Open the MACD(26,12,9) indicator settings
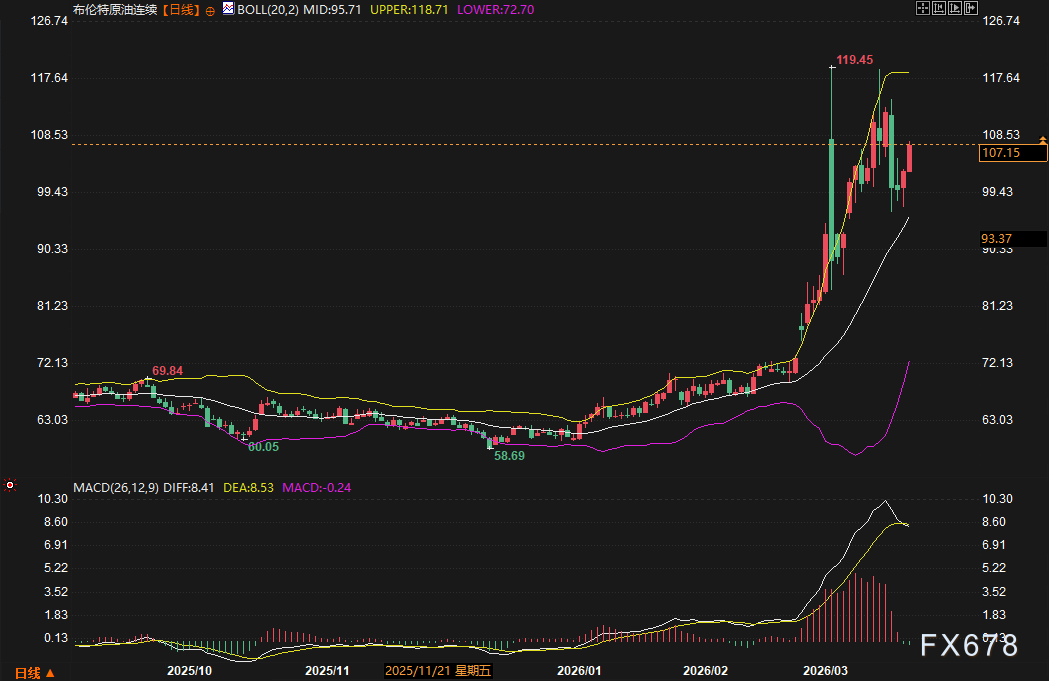The width and height of the screenshot is (1049, 681). pos(114,487)
